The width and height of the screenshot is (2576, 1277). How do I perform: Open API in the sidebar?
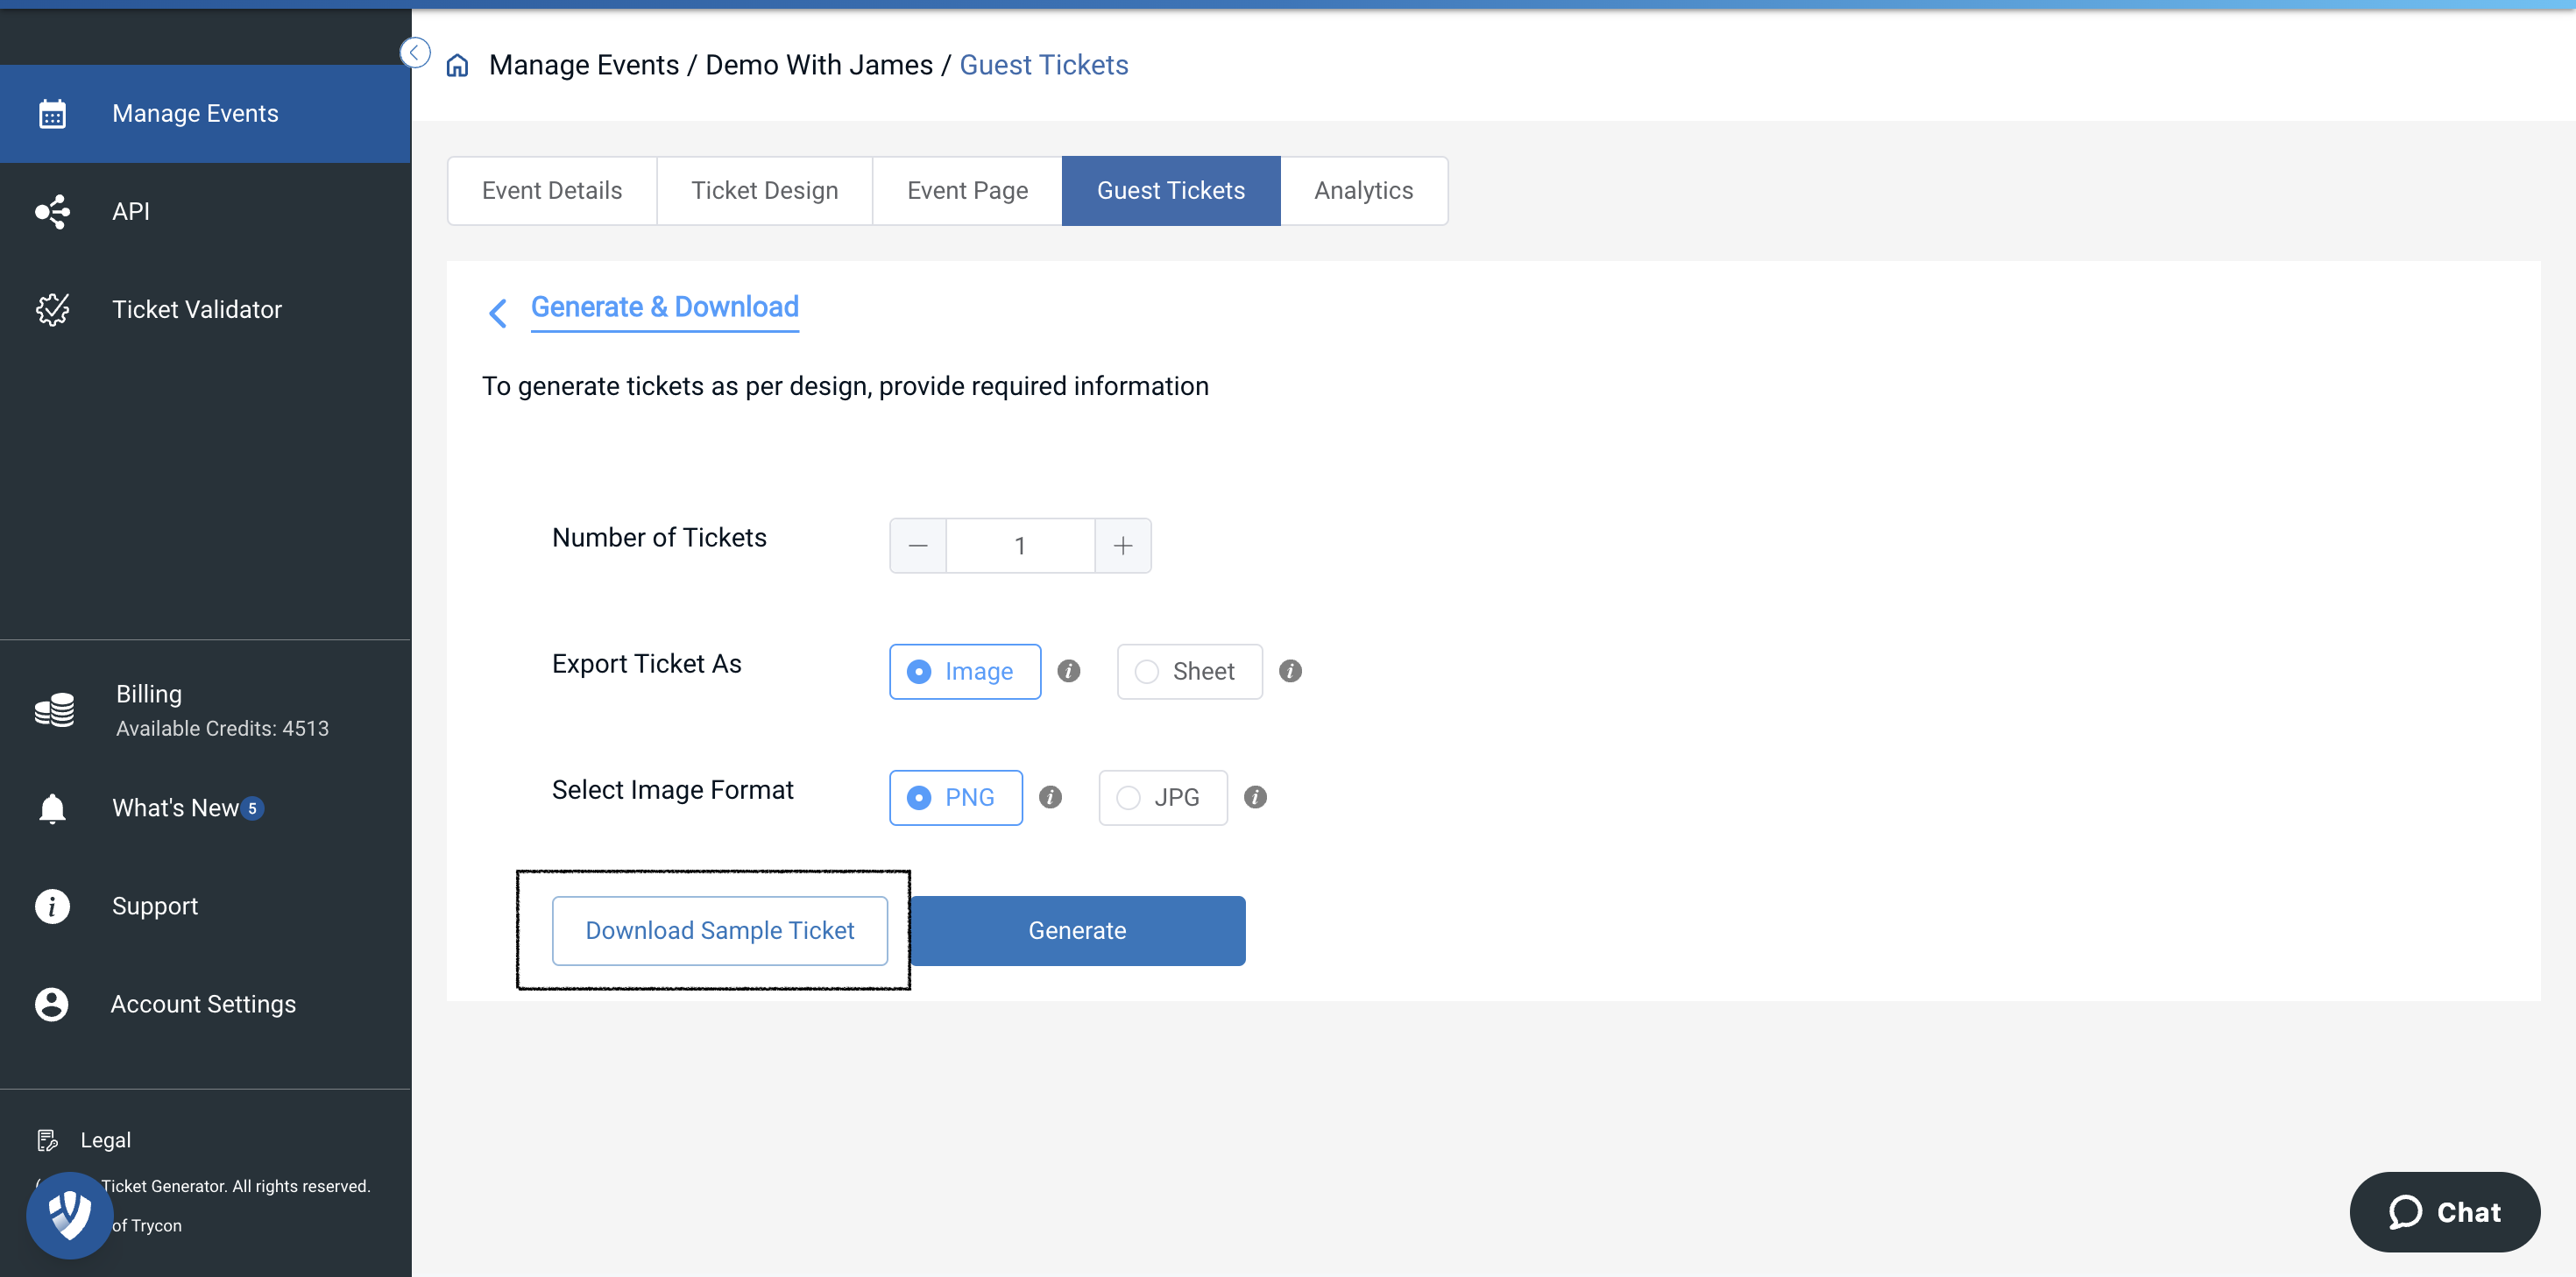[205, 212]
